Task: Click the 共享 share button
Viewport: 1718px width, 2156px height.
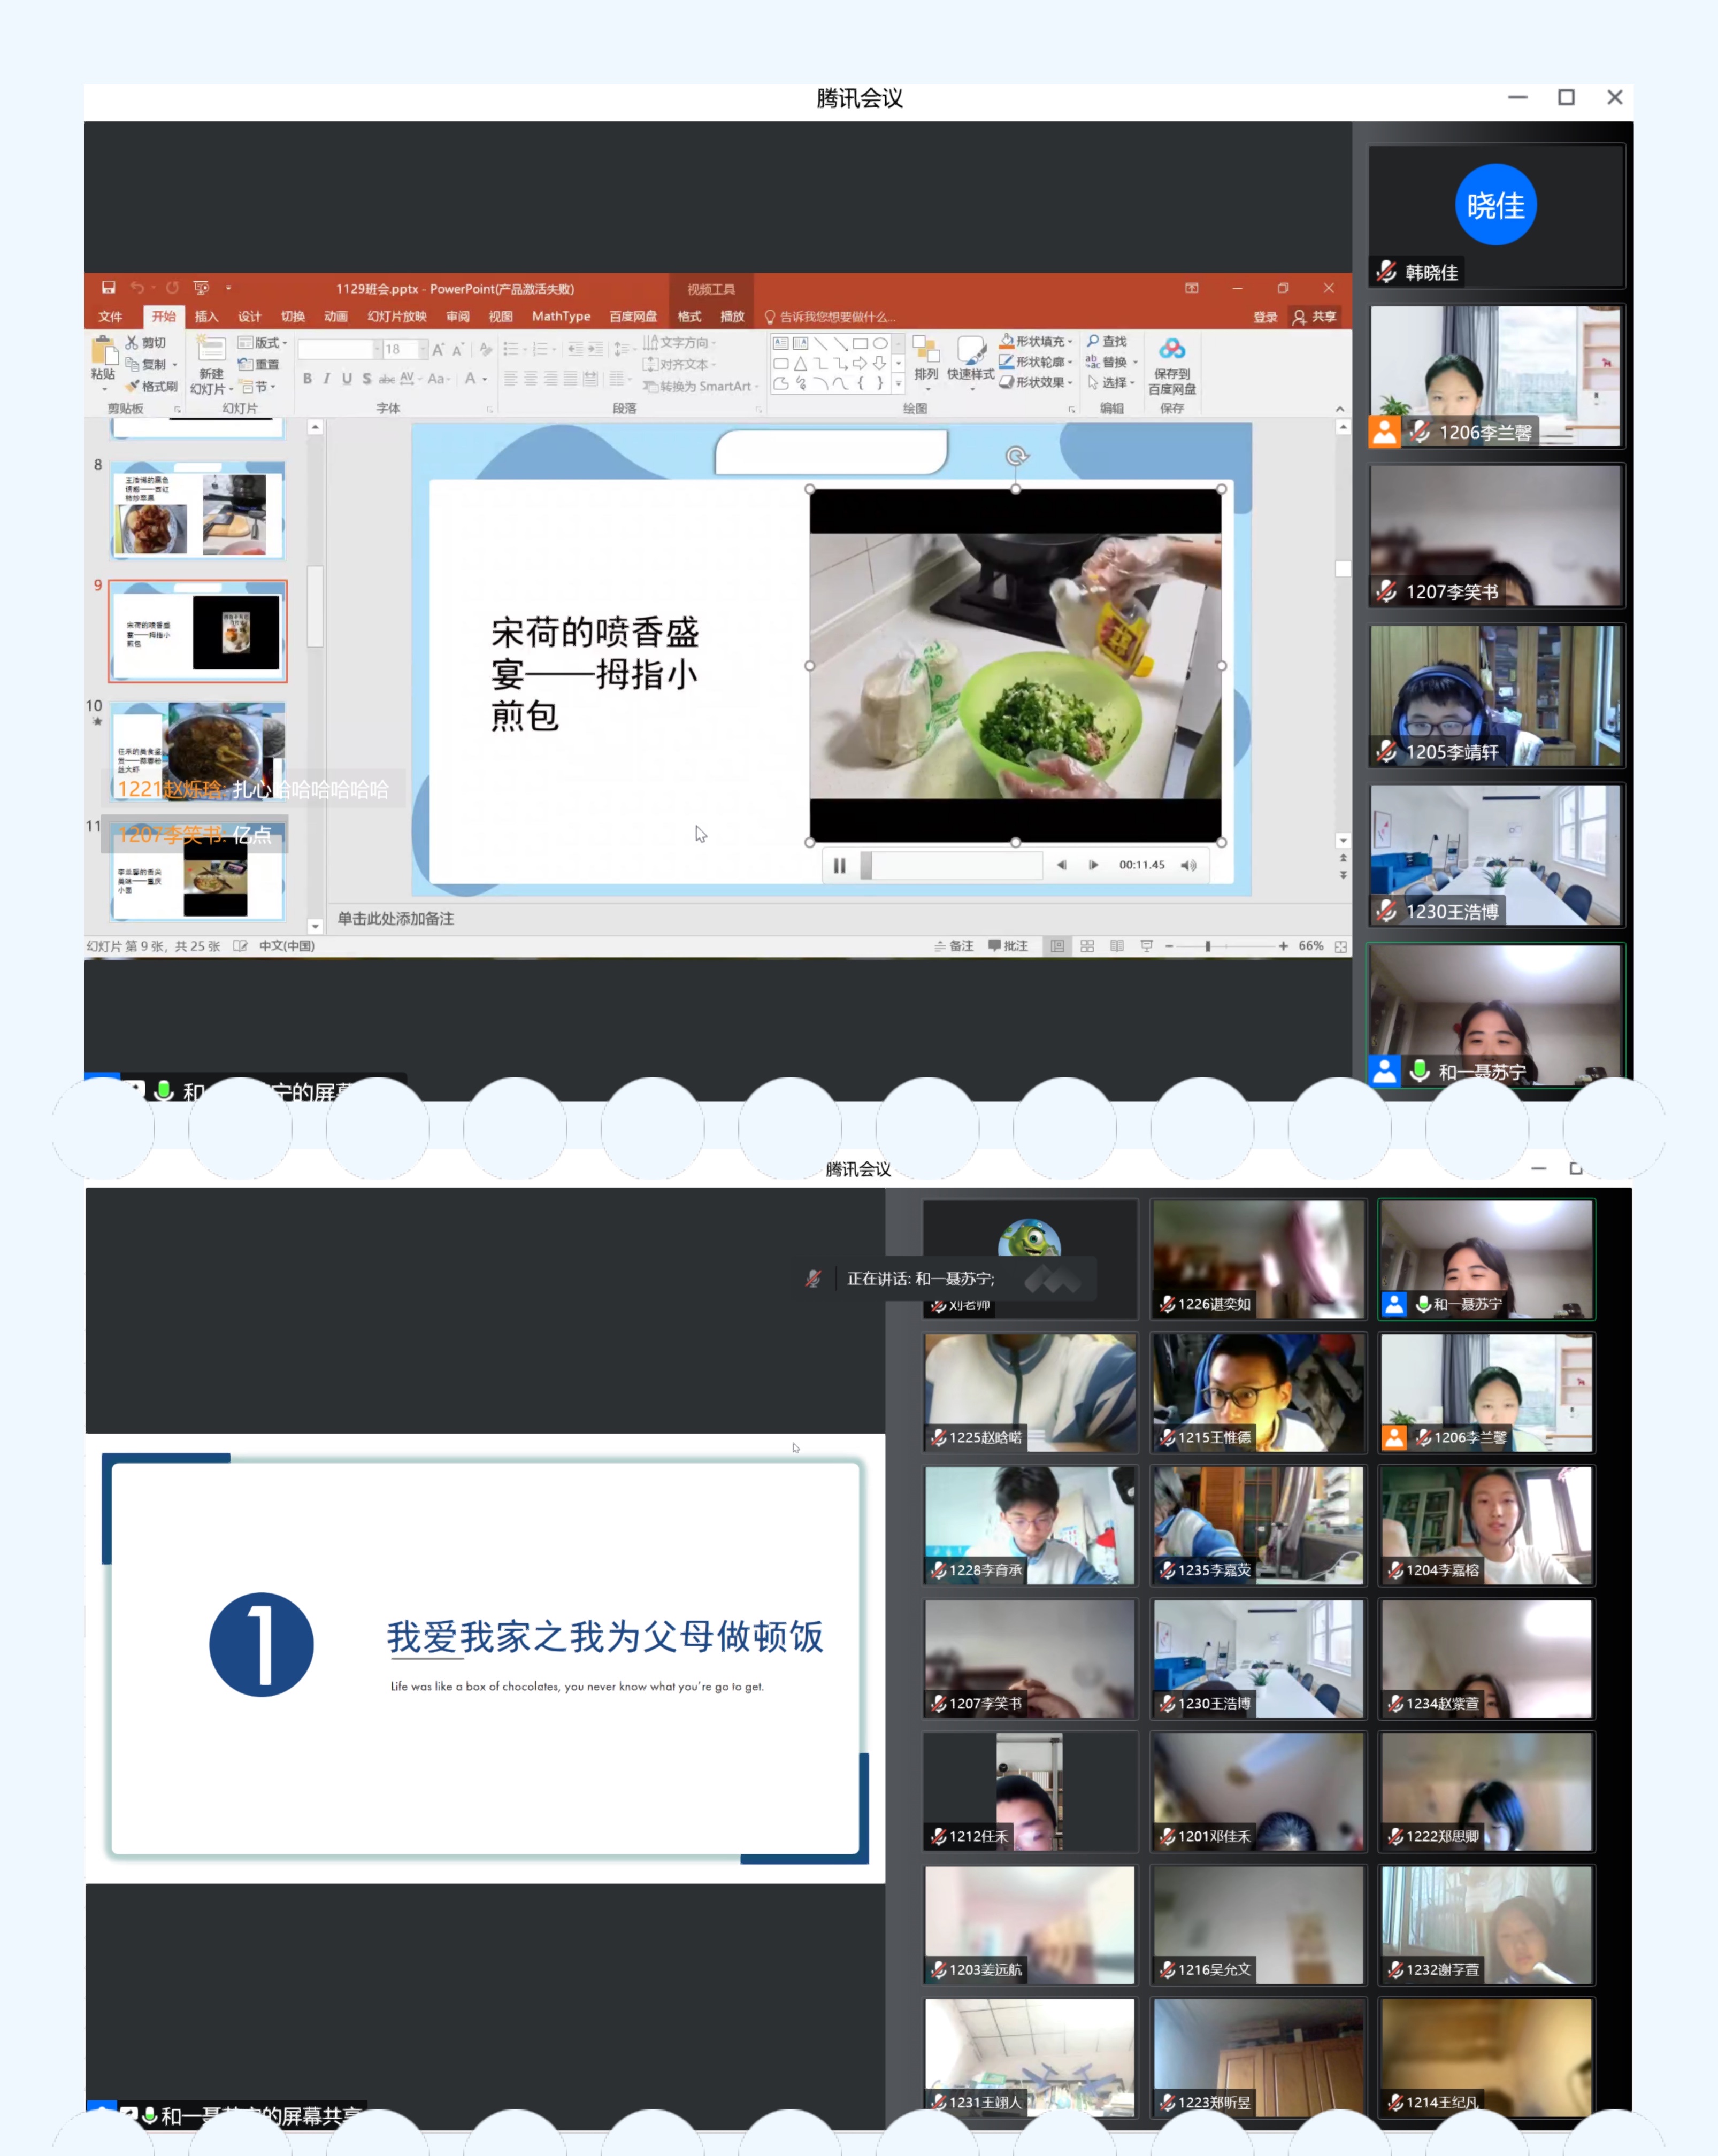Action: pos(1315,317)
